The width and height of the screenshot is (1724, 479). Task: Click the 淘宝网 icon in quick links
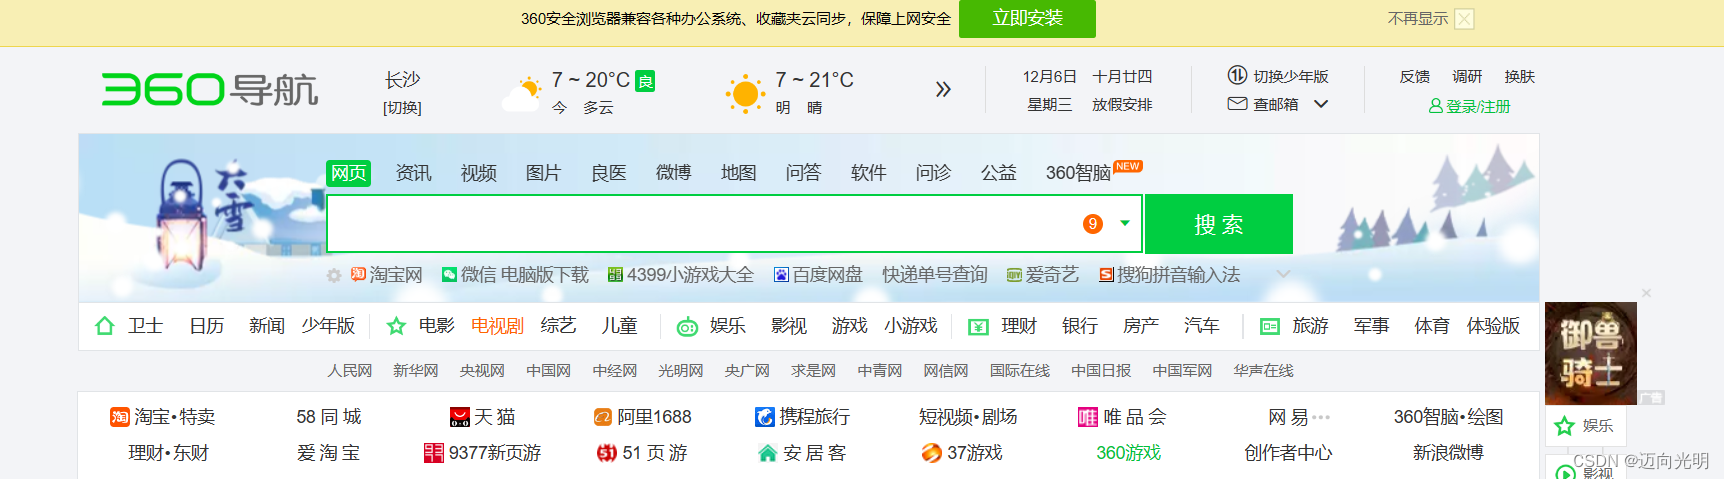click(x=358, y=274)
